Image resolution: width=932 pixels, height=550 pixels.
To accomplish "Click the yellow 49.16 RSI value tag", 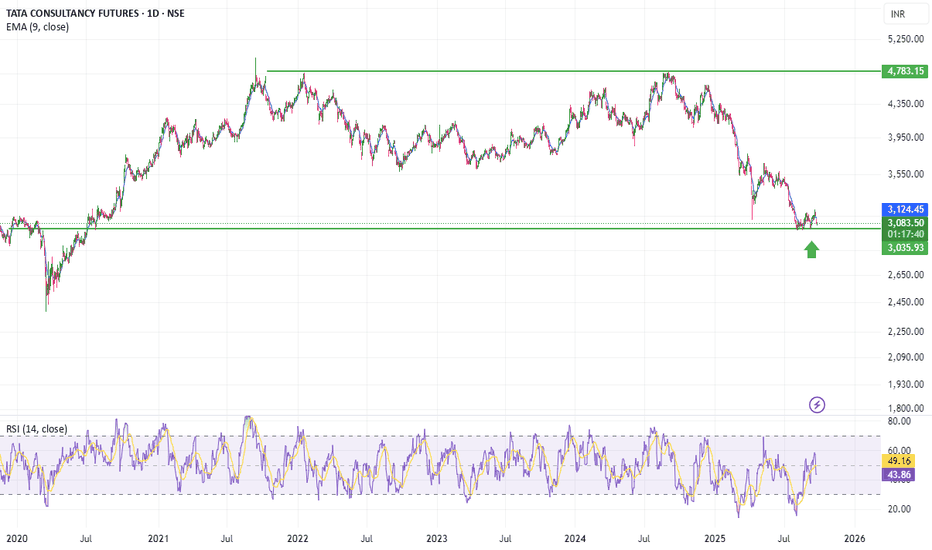I will (x=898, y=461).
